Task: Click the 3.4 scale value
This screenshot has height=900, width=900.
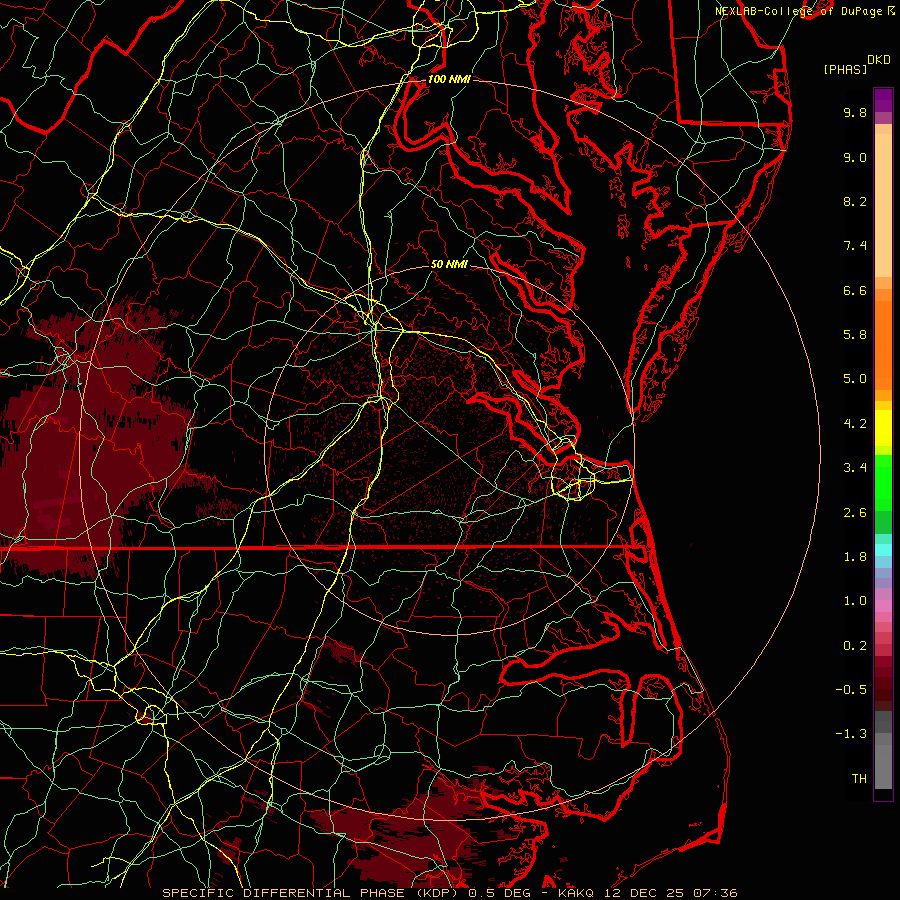Action: pos(855,468)
